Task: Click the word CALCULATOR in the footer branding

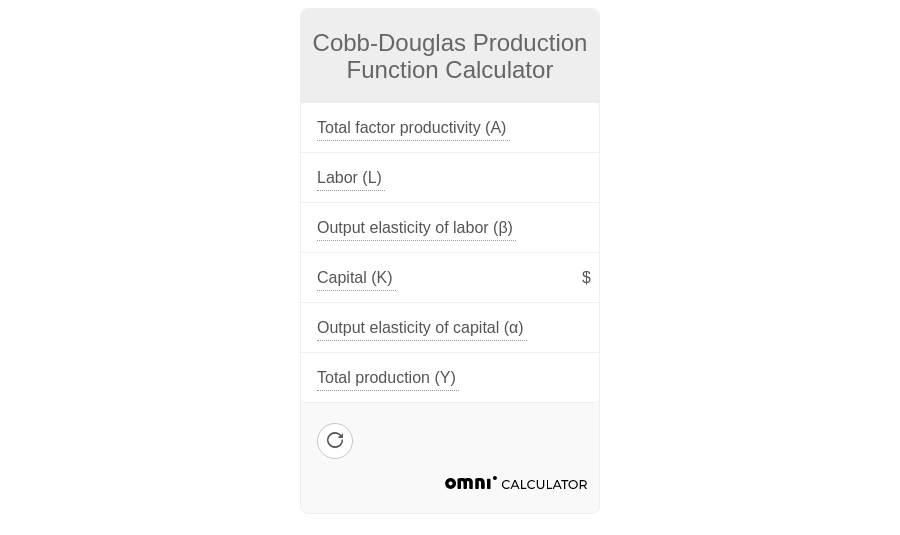Action: pos(544,485)
